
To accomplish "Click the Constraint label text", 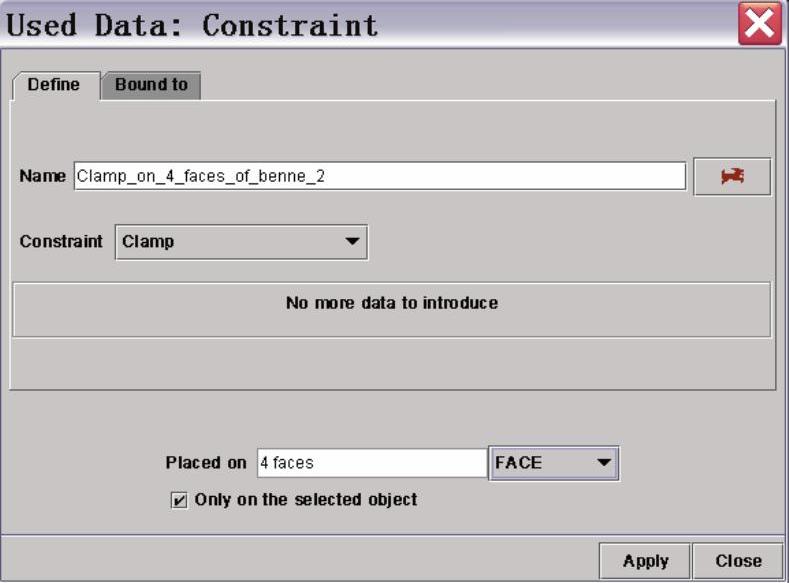I will tap(61, 242).
